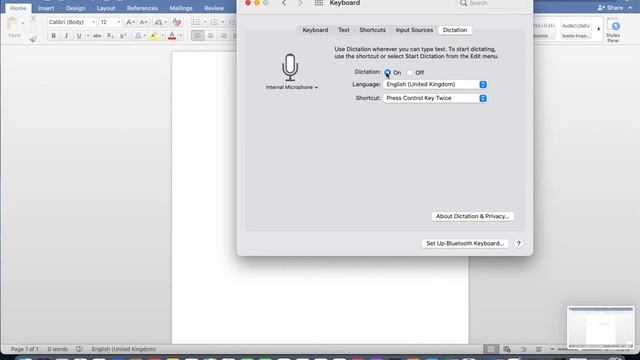
Task: Click Share button in Word
Action: [611, 8]
